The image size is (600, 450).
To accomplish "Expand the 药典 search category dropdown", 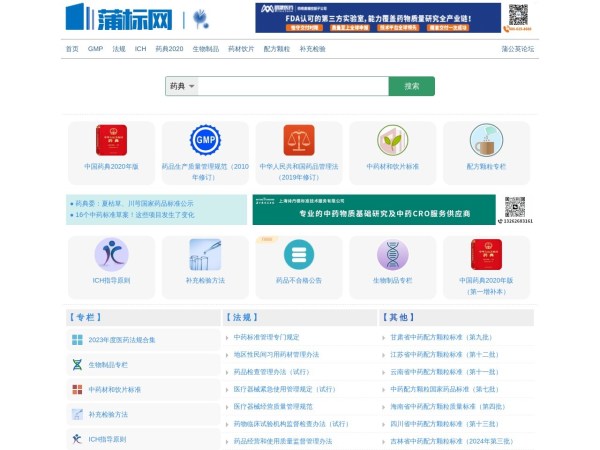I will click(x=183, y=86).
